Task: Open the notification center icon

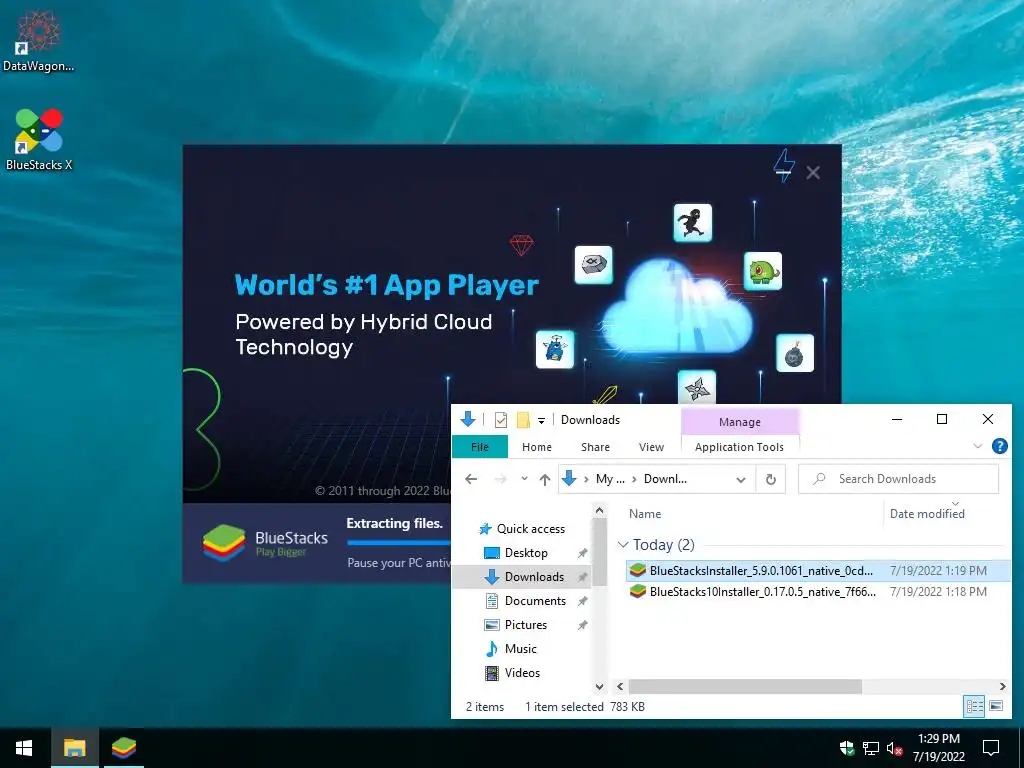Action: (x=991, y=748)
